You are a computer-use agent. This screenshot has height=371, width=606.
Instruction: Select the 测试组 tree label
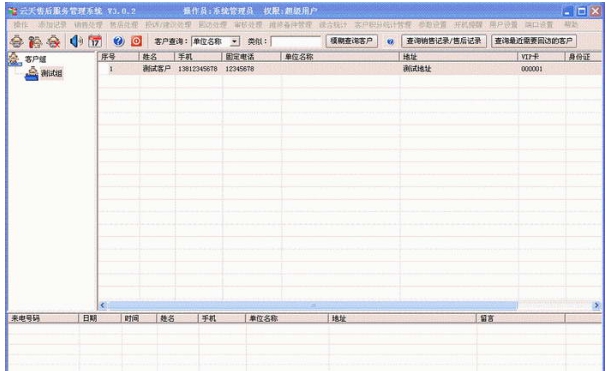click(52, 73)
